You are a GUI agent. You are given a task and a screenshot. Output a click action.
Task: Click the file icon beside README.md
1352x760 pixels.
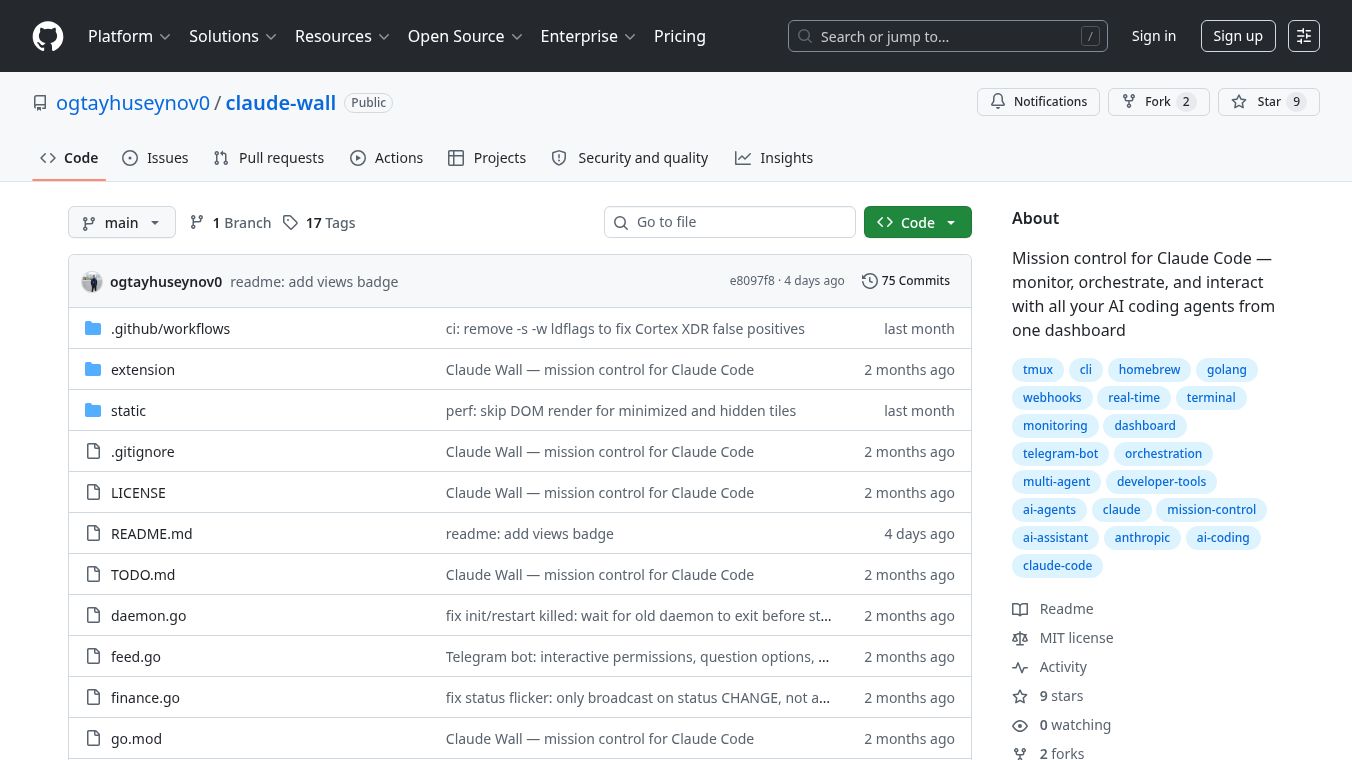point(93,533)
